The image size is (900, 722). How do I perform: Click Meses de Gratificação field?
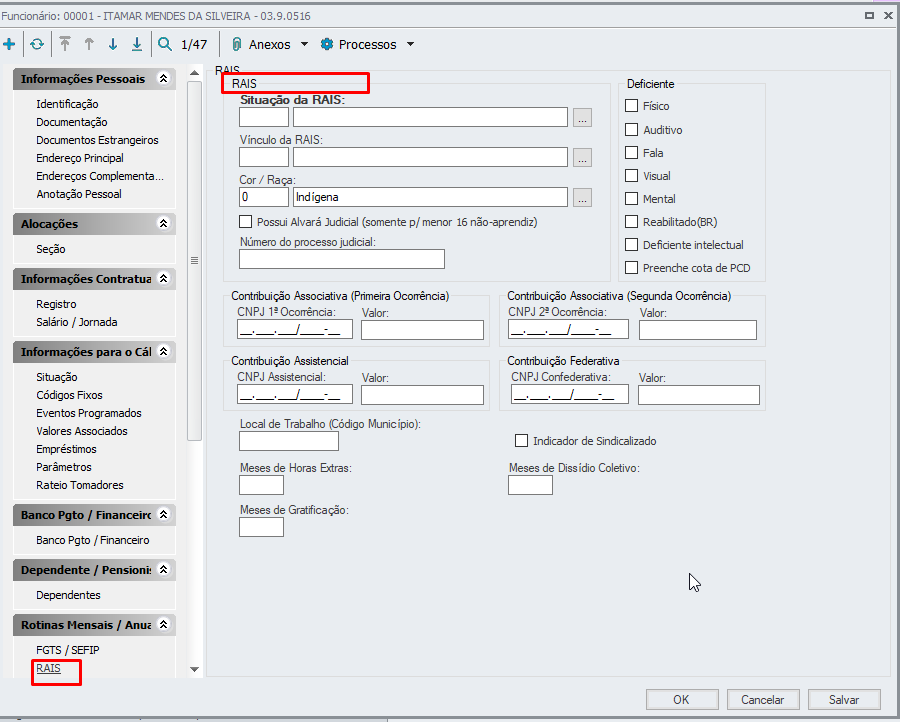(261, 527)
